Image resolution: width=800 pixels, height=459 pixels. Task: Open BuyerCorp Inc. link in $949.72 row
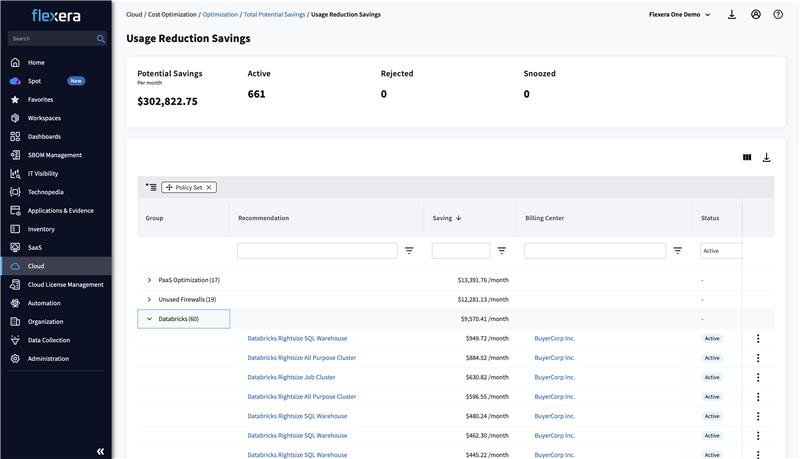pos(555,338)
